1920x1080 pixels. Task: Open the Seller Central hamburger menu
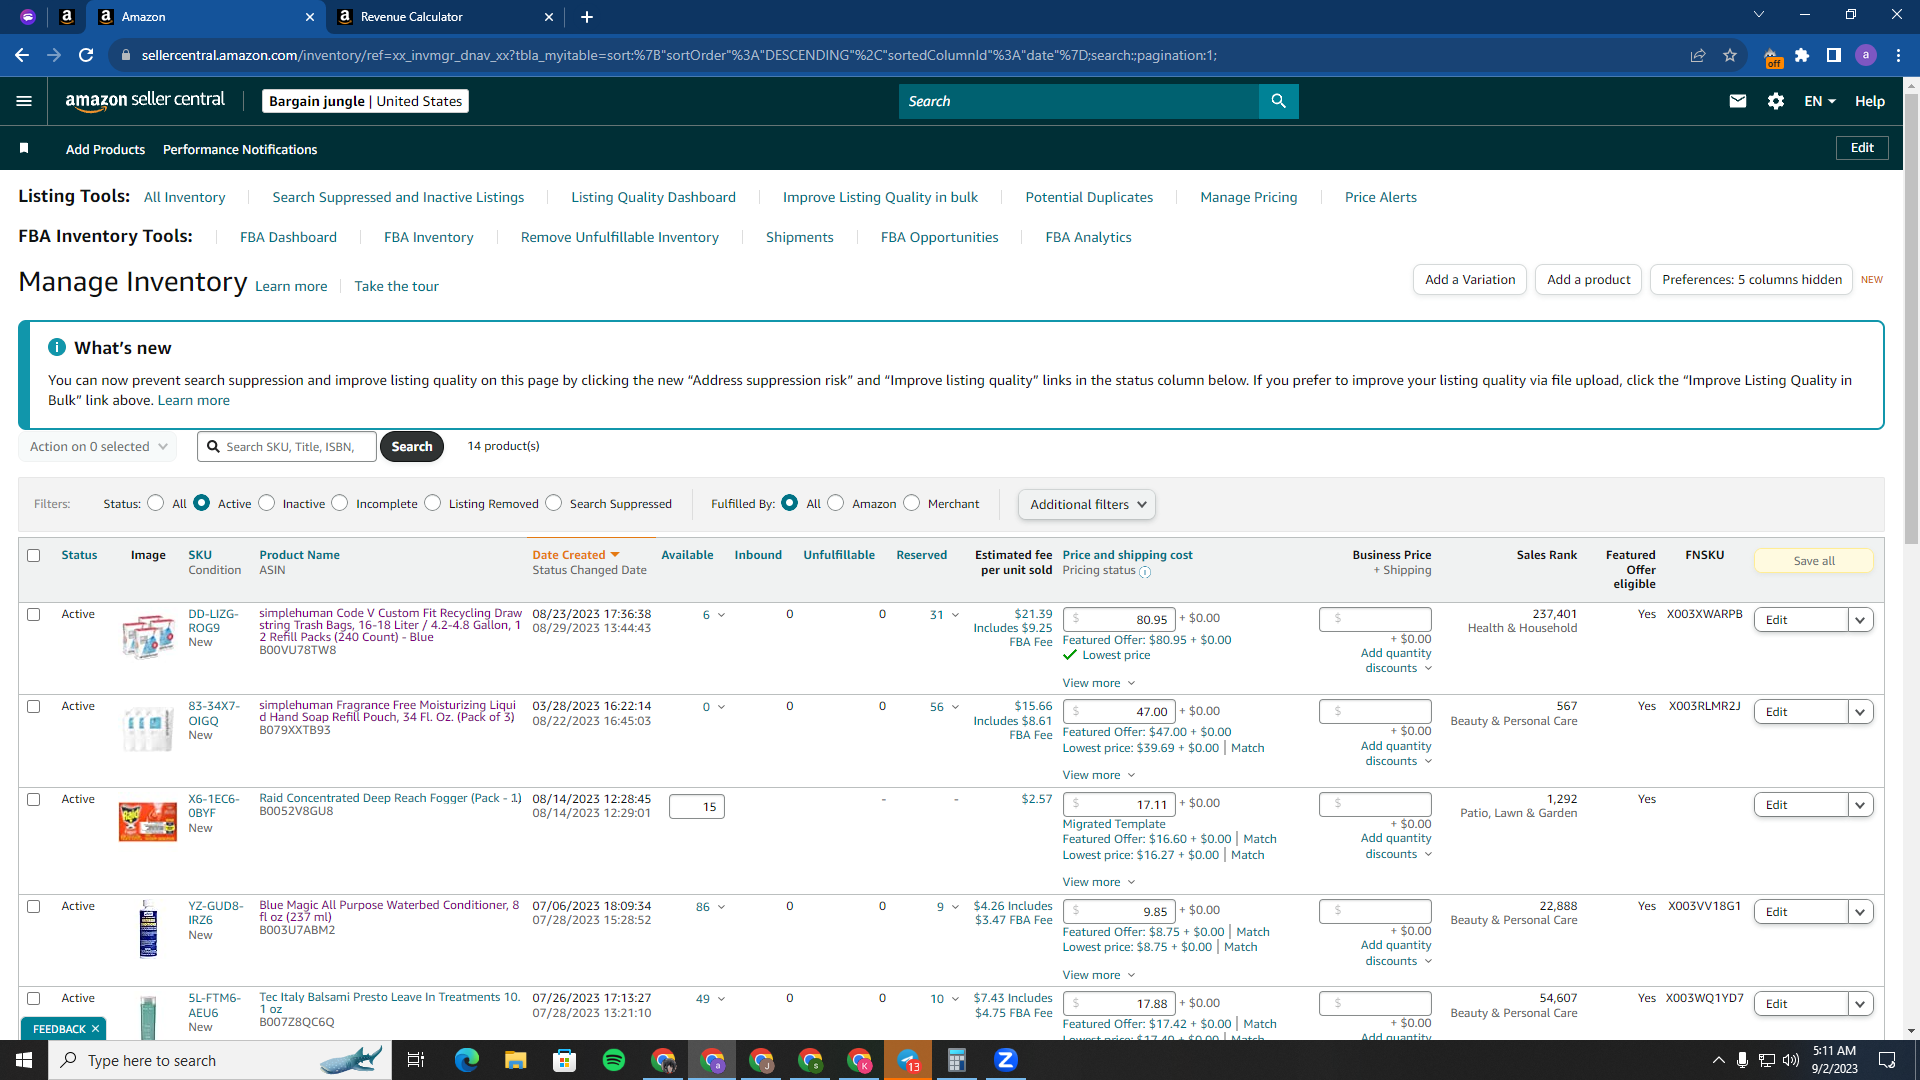tap(24, 101)
